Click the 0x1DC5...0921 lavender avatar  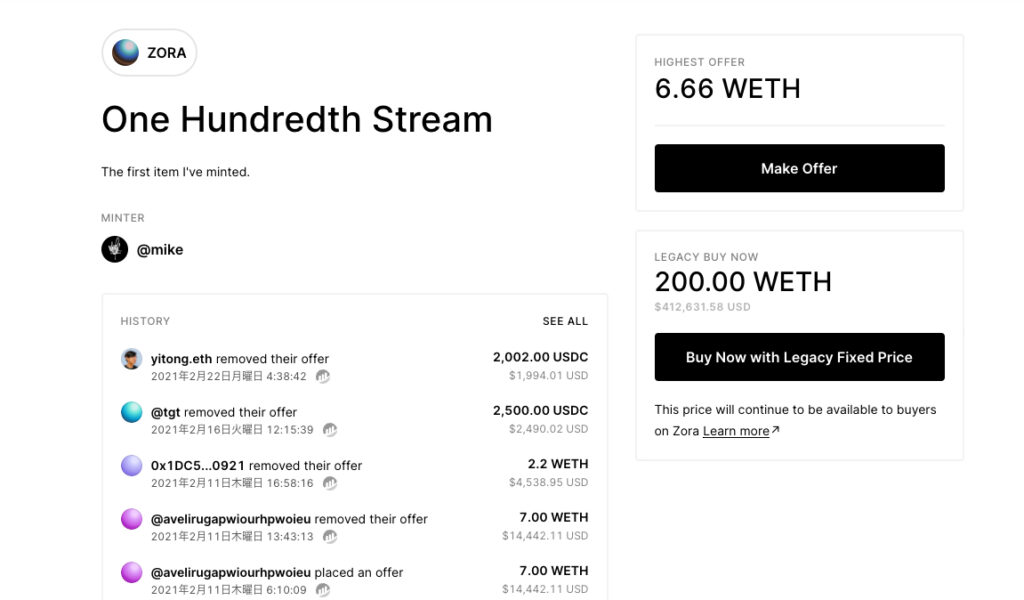131,466
